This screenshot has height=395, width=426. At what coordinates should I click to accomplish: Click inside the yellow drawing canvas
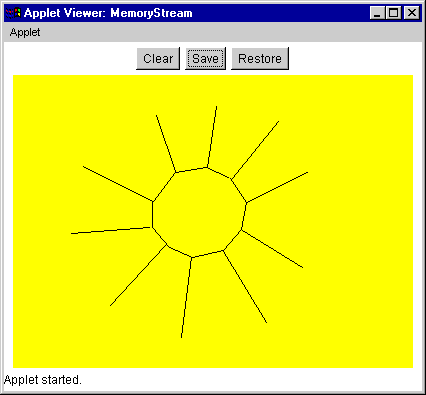pyautogui.click(x=213, y=221)
